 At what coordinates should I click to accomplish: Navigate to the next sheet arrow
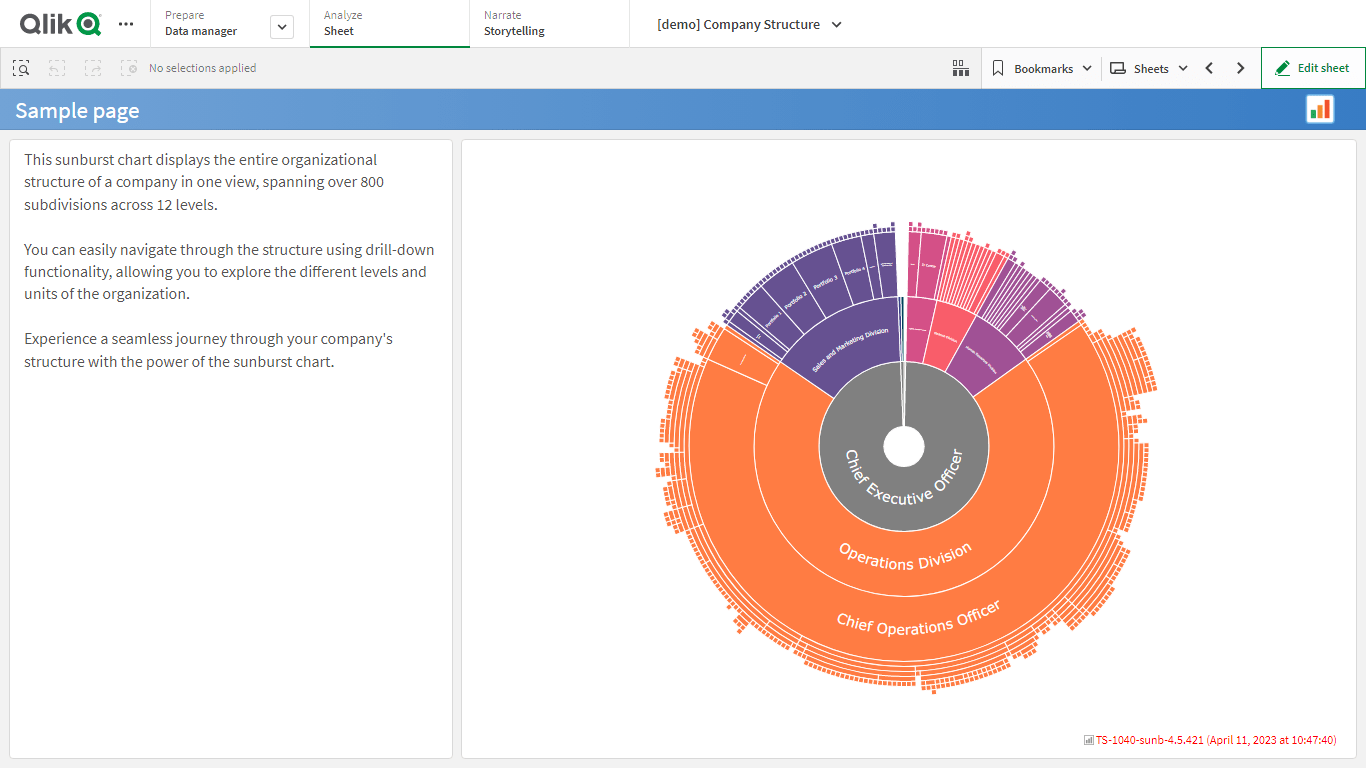pos(1240,67)
